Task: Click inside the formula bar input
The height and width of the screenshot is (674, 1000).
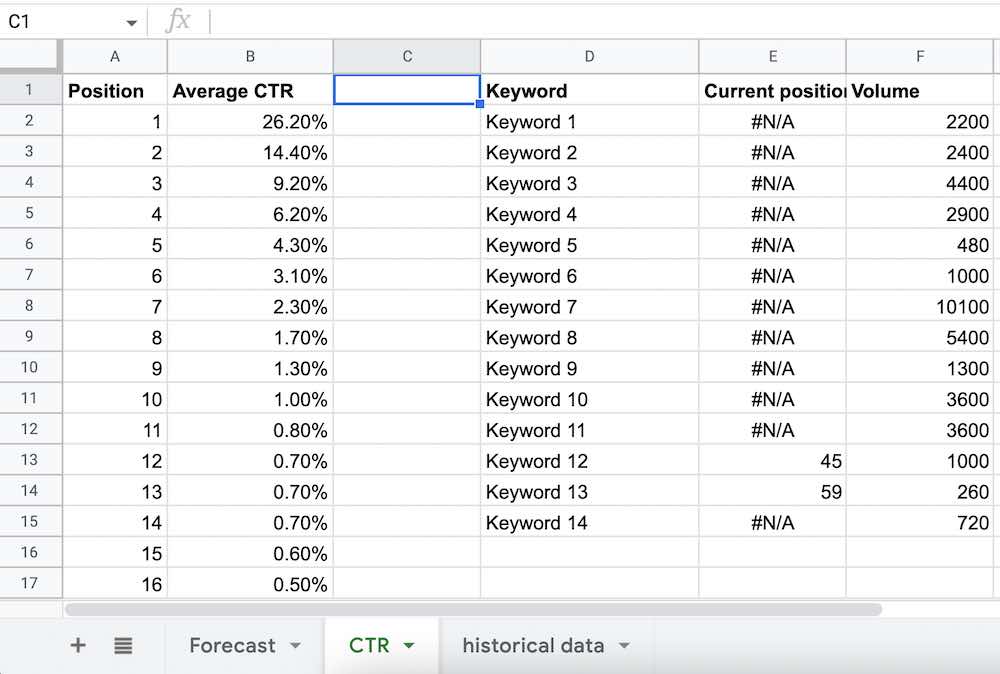Action: click(x=600, y=21)
